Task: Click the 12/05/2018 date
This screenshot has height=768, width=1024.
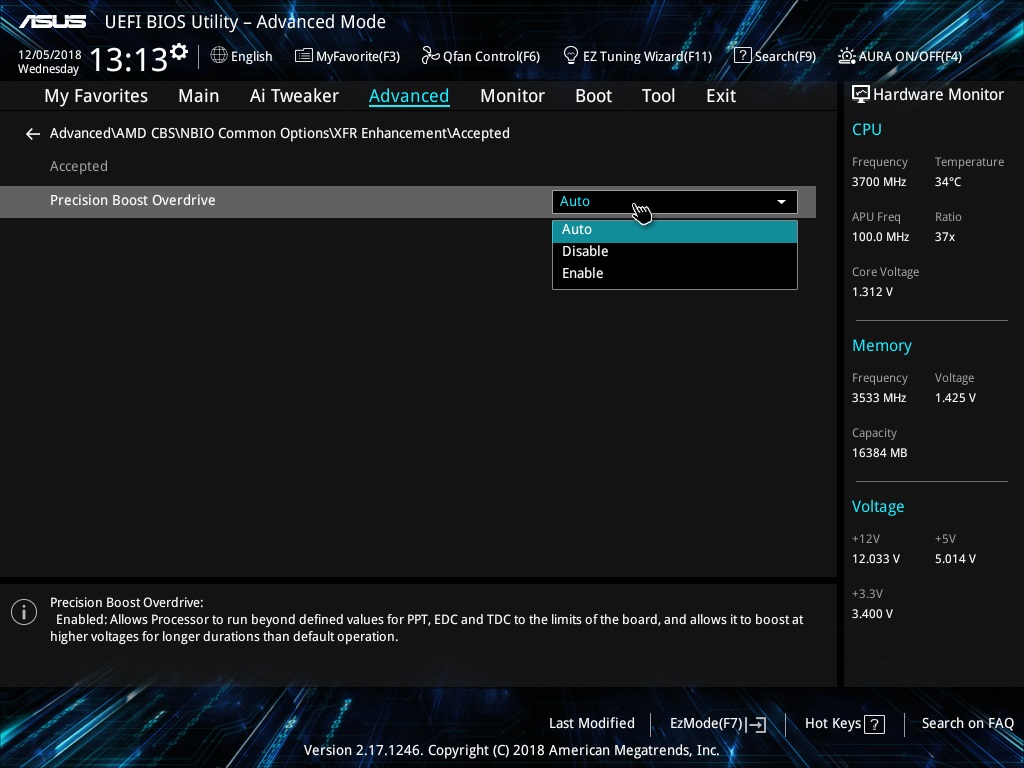Action: 50,55
